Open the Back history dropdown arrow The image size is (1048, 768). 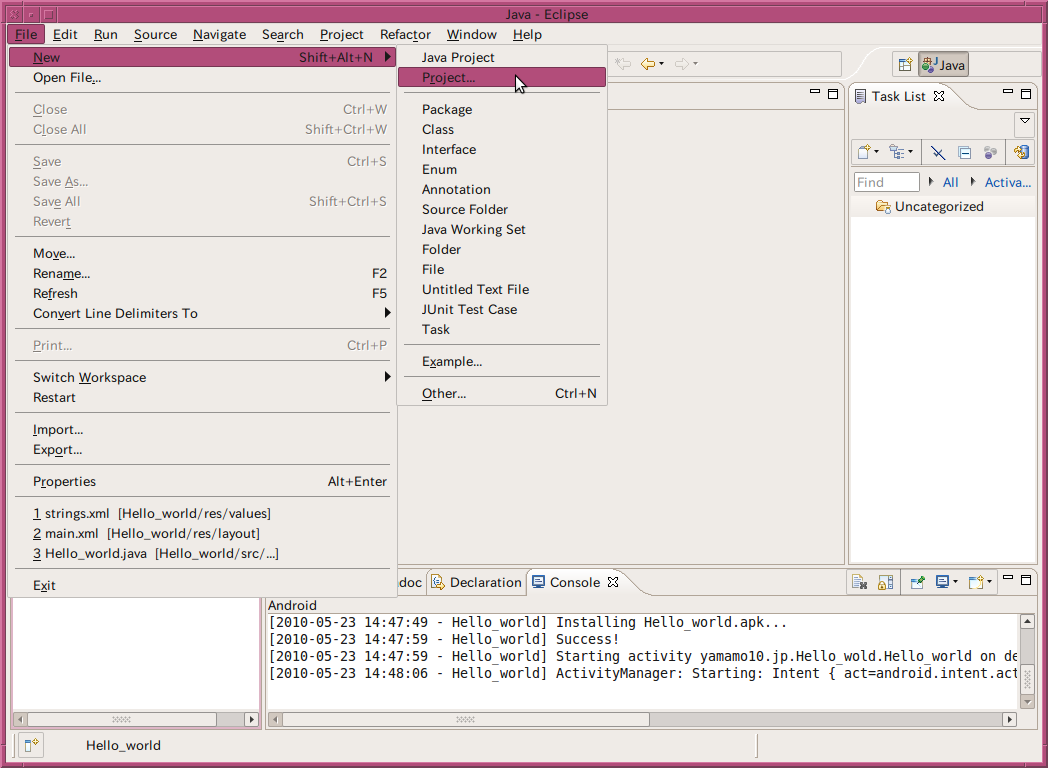pyautogui.click(x=662, y=63)
